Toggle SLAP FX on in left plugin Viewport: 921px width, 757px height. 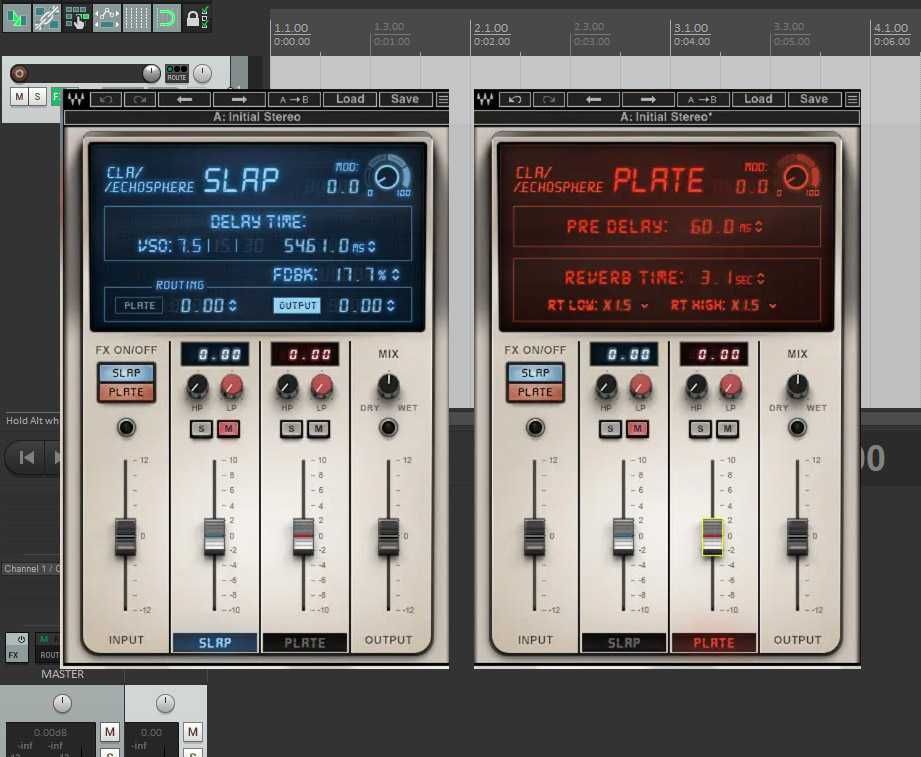click(x=126, y=372)
